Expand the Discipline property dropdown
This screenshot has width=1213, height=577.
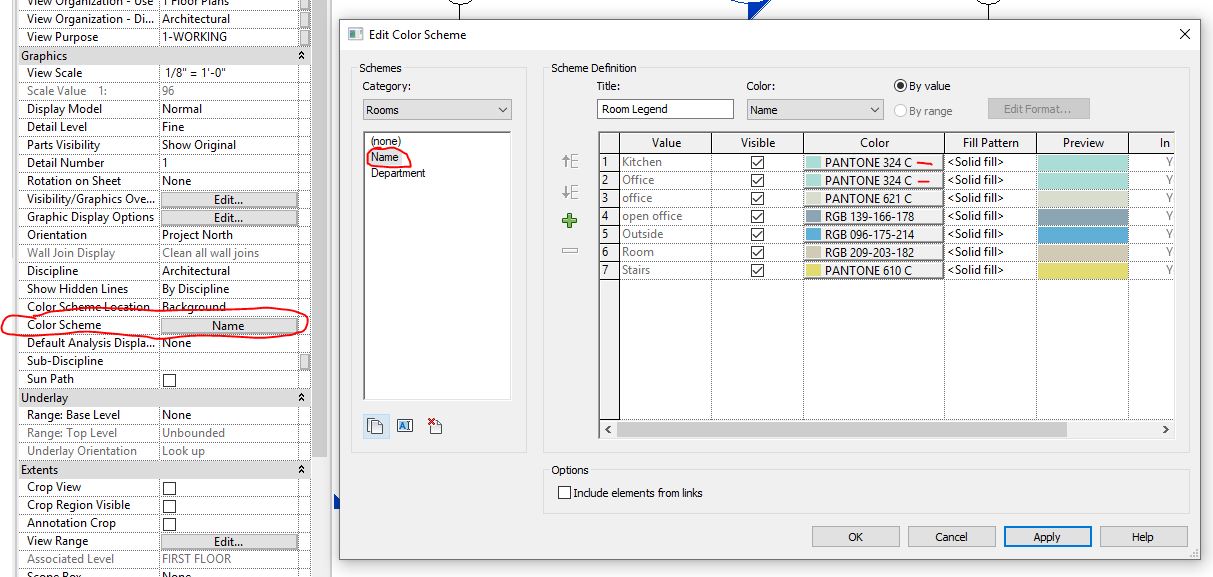pyautogui.click(x=232, y=270)
